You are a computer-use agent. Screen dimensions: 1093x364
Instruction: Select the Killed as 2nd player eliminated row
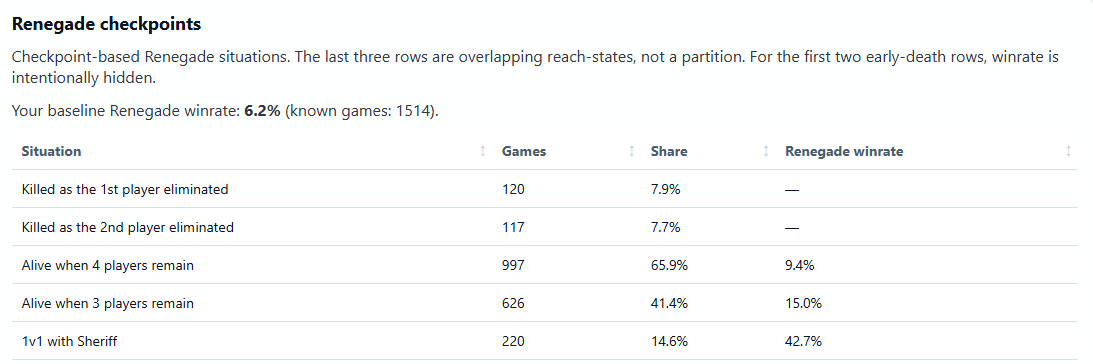pos(545,227)
